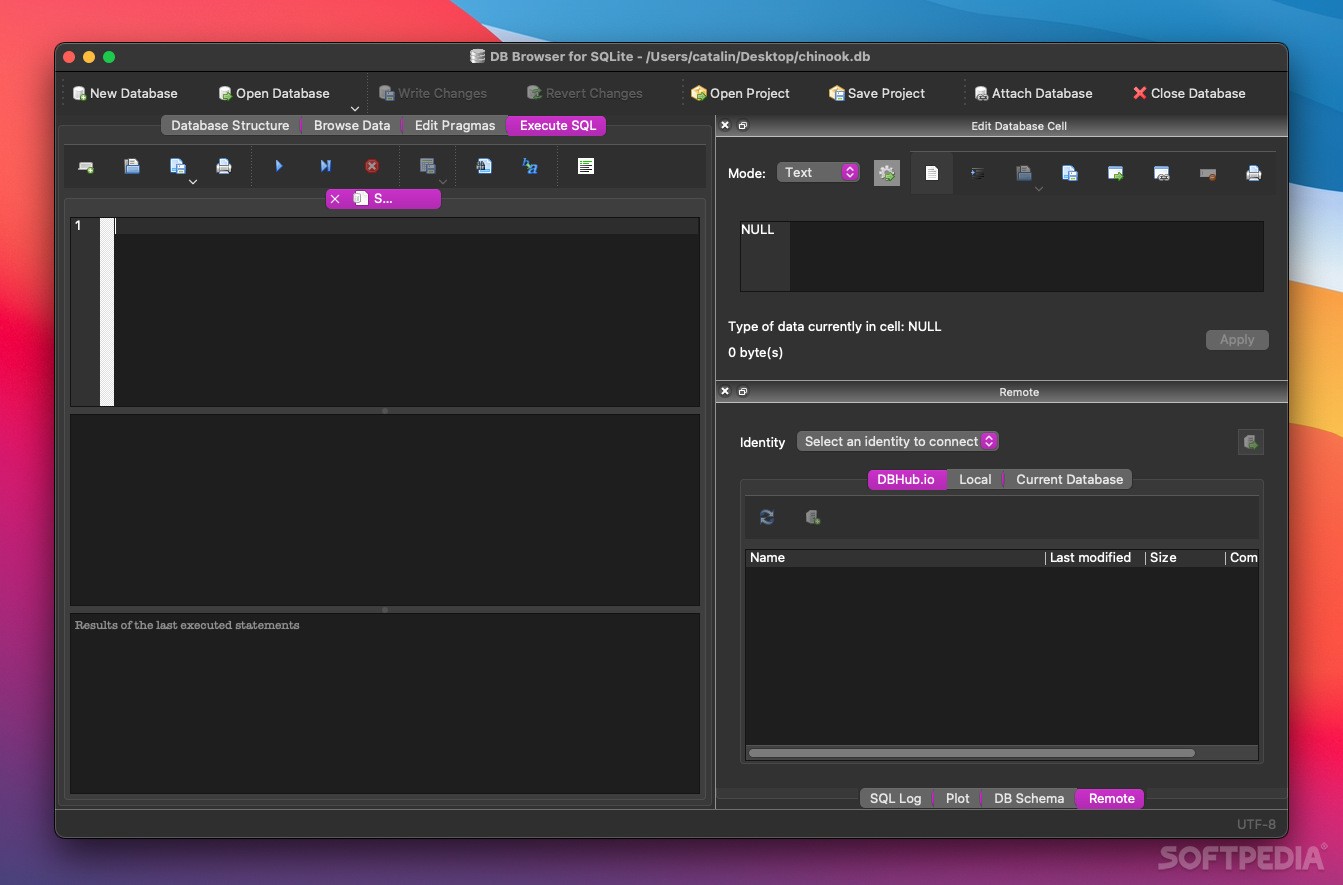This screenshot has width=1343, height=885.
Task: Set cell to NULL icon
Action: click(x=1208, y=173)
